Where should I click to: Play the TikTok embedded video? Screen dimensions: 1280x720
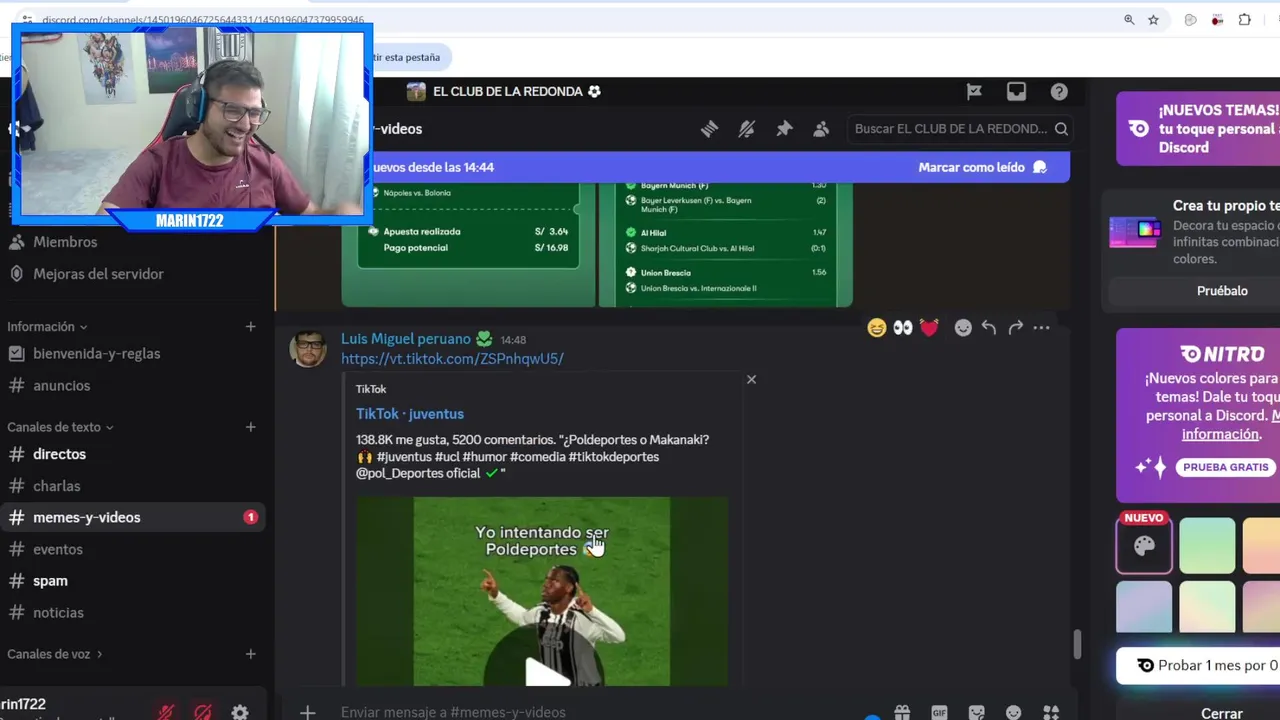(547, 672)
